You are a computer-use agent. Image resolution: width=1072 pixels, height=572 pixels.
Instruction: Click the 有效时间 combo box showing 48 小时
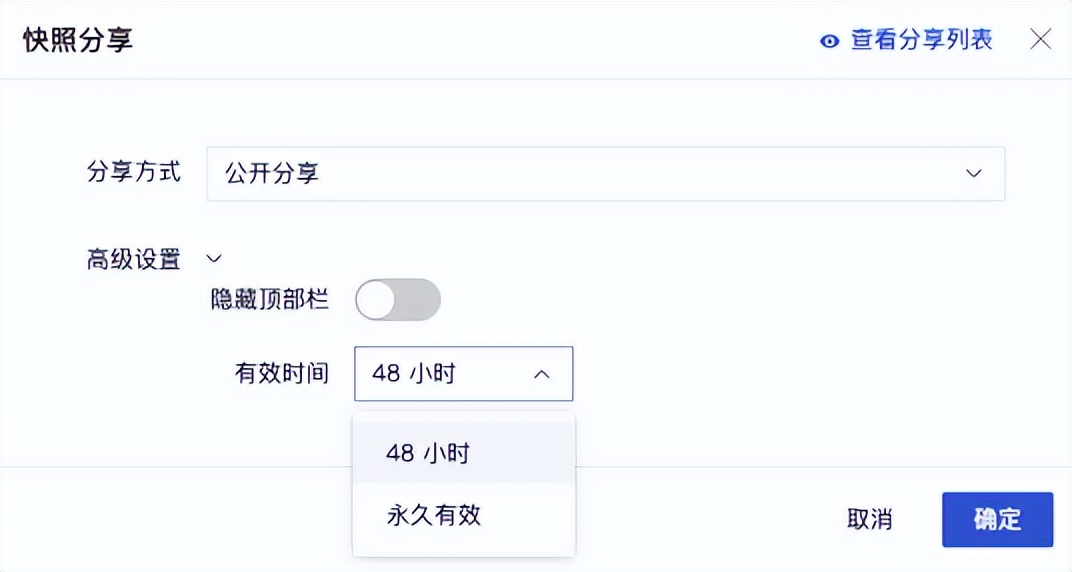[x=464, y=374]
